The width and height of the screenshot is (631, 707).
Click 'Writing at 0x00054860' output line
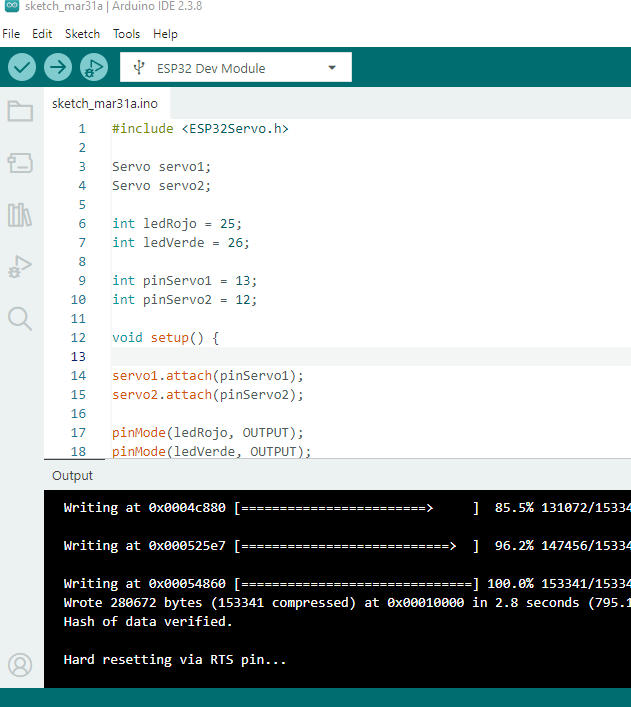347,584
